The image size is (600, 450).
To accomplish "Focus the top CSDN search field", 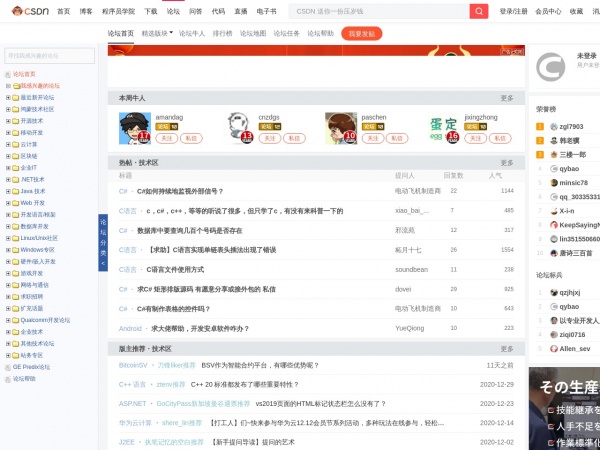I will [379, 11].
